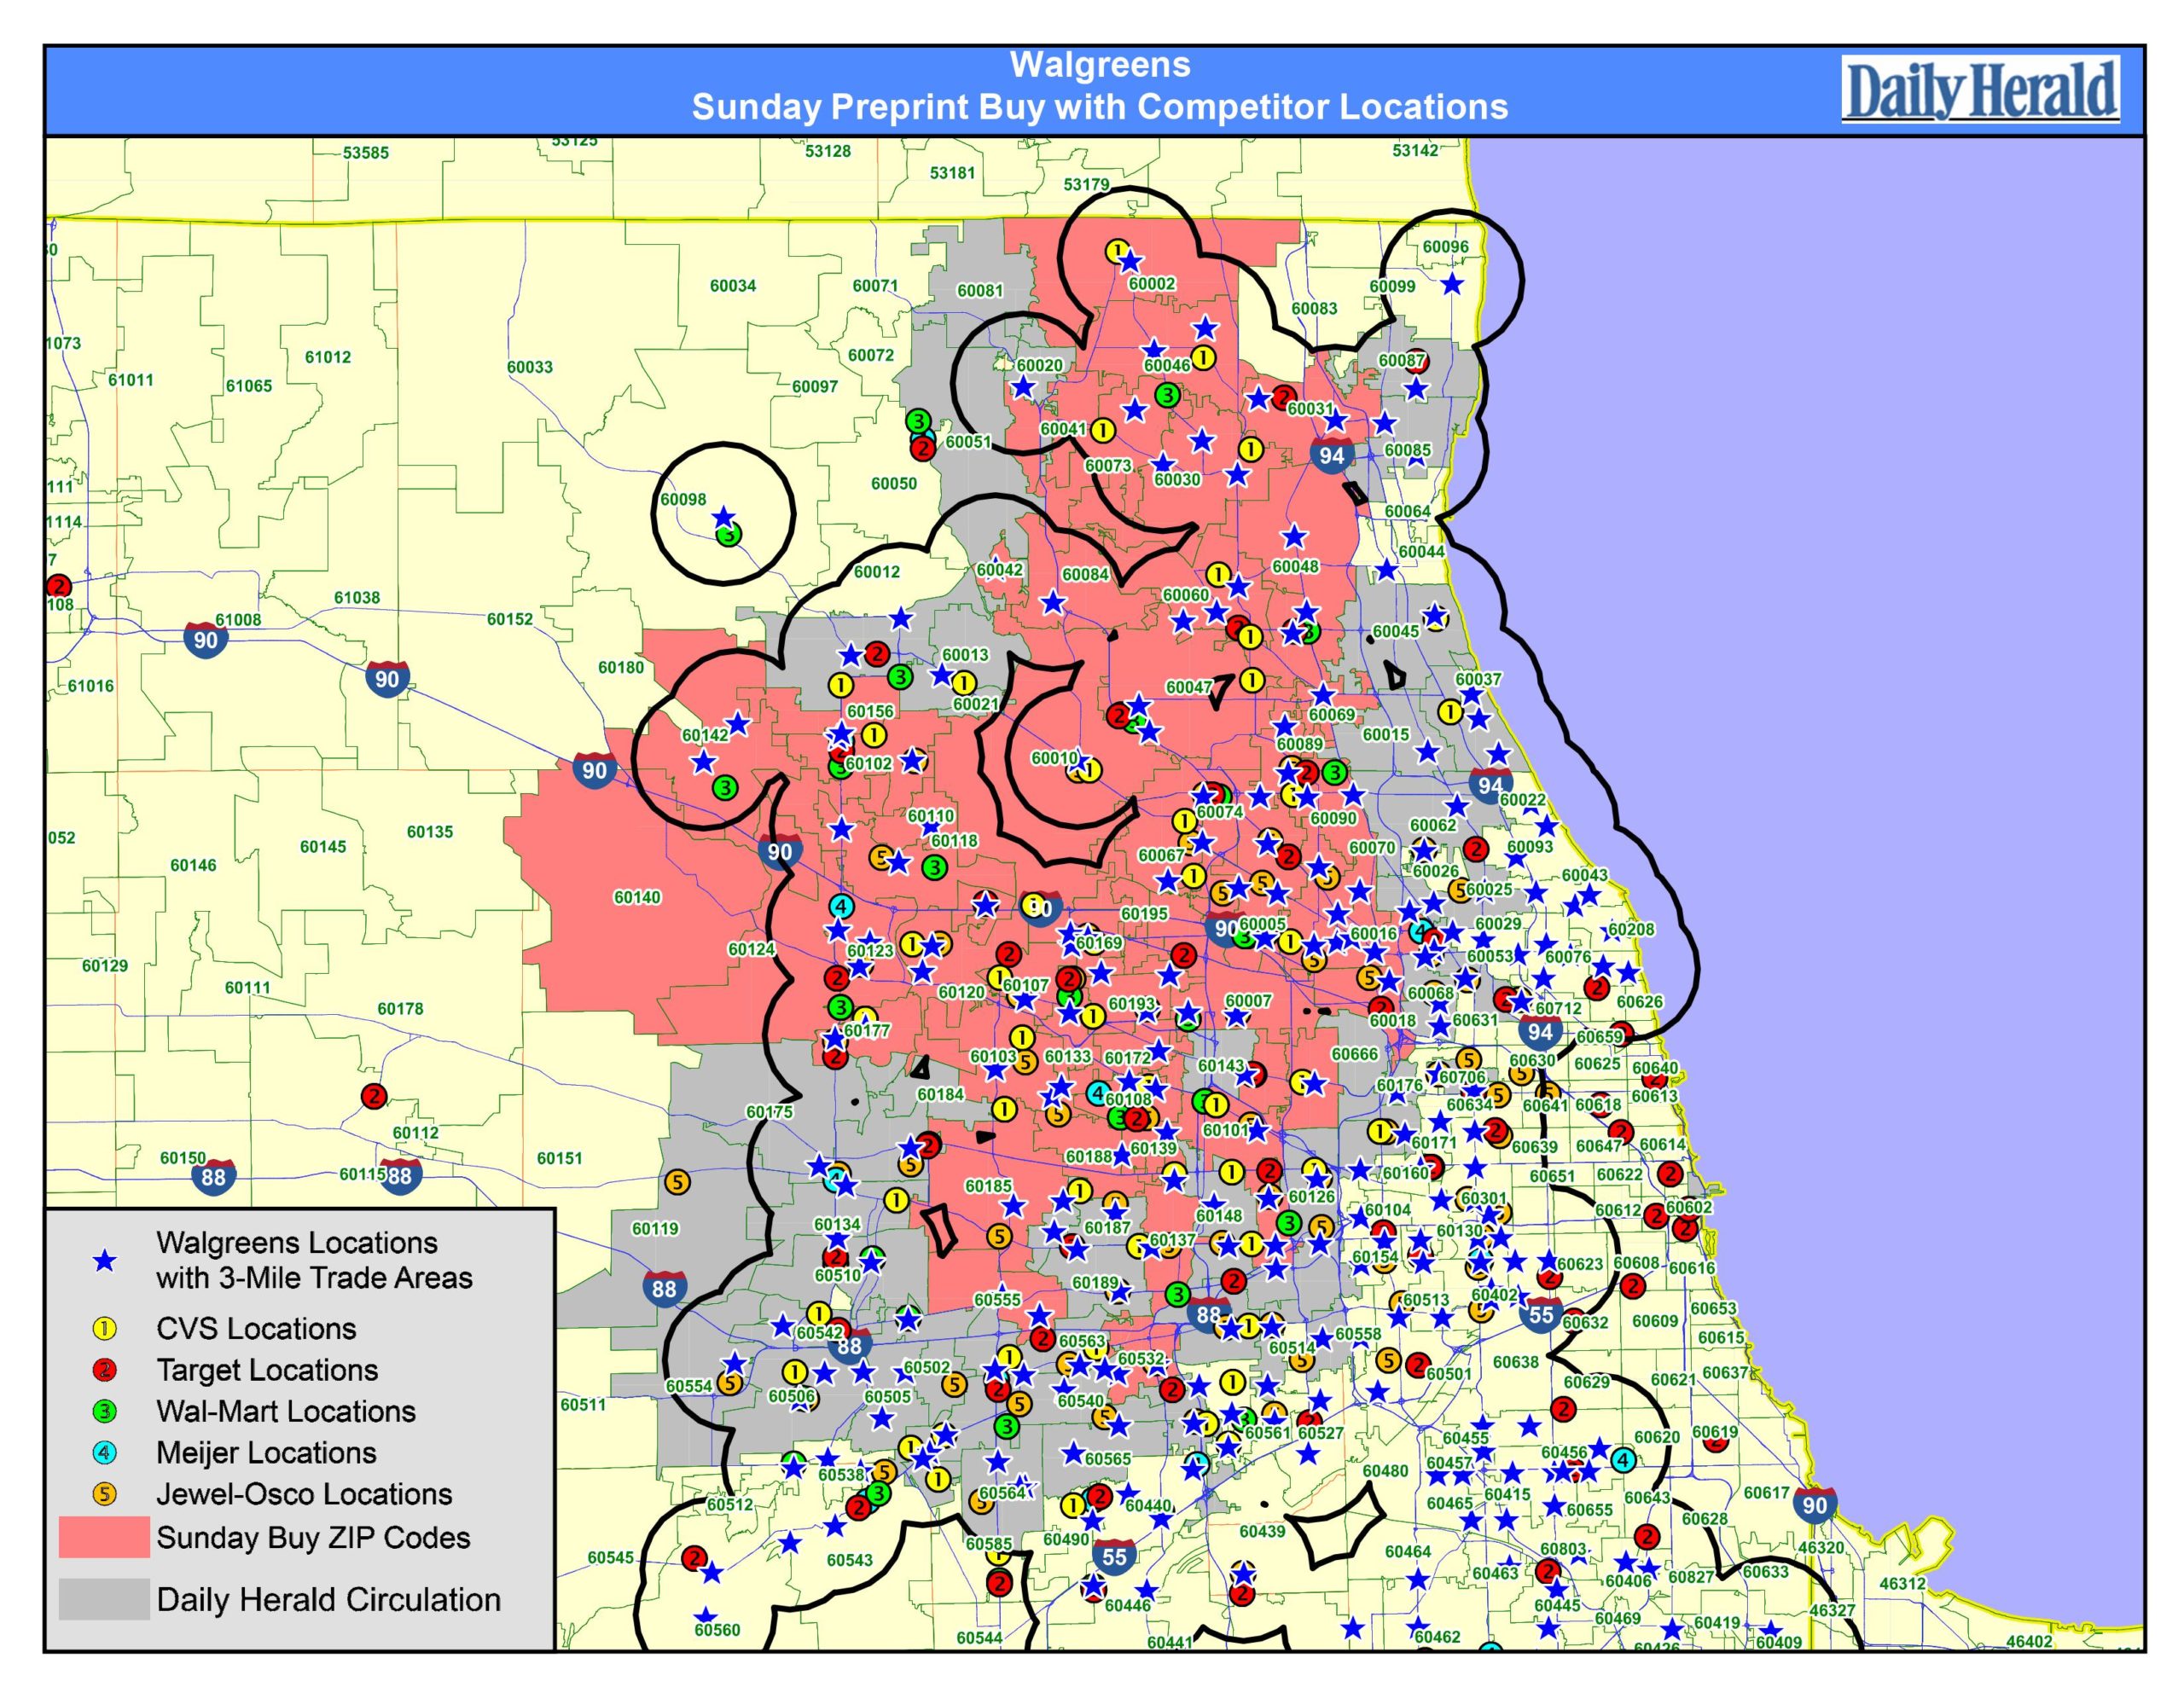The width and height of the screenshot is (2184, 1687).
Task: Pick the Daily Herald Circulation gray swatch
Action: click(104, 1599)
